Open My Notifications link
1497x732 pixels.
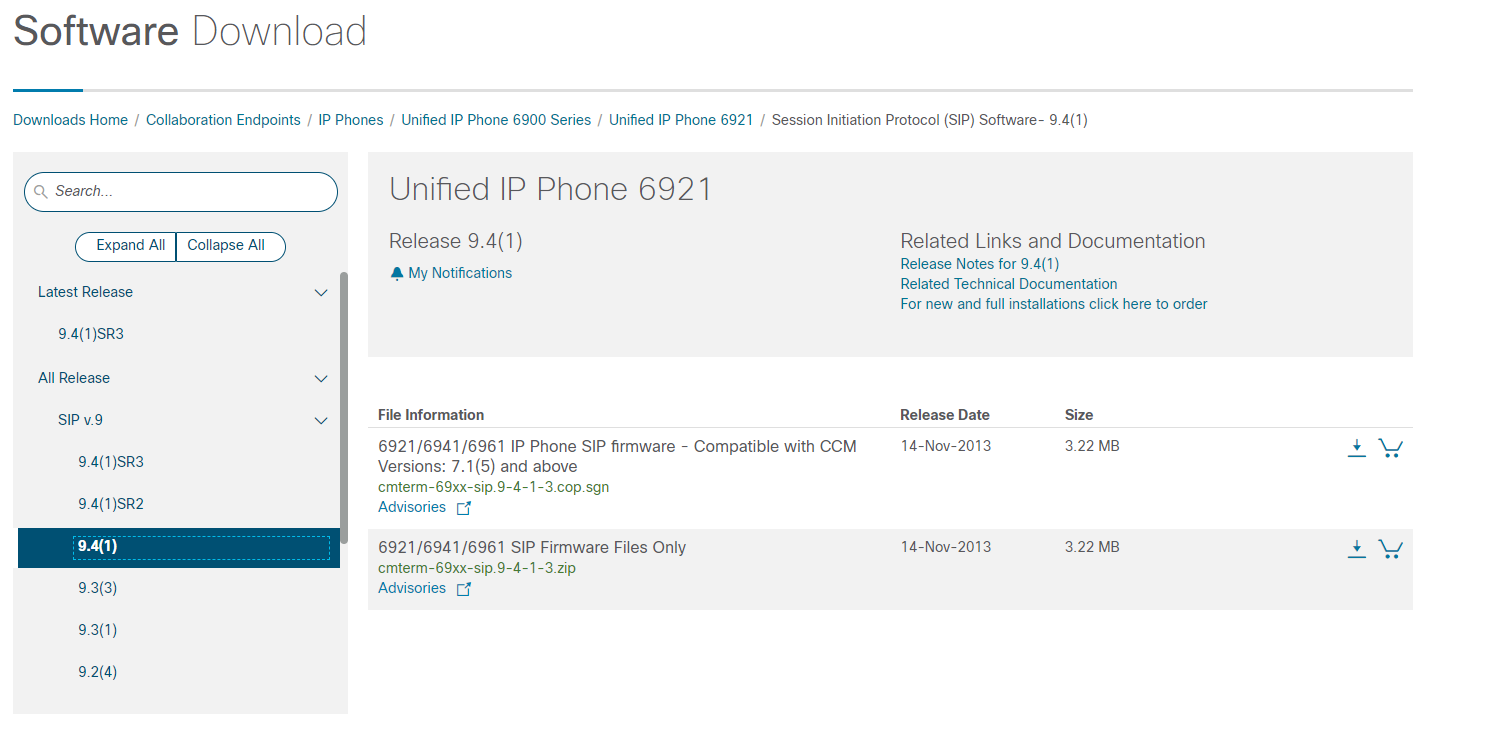[460, 273]
